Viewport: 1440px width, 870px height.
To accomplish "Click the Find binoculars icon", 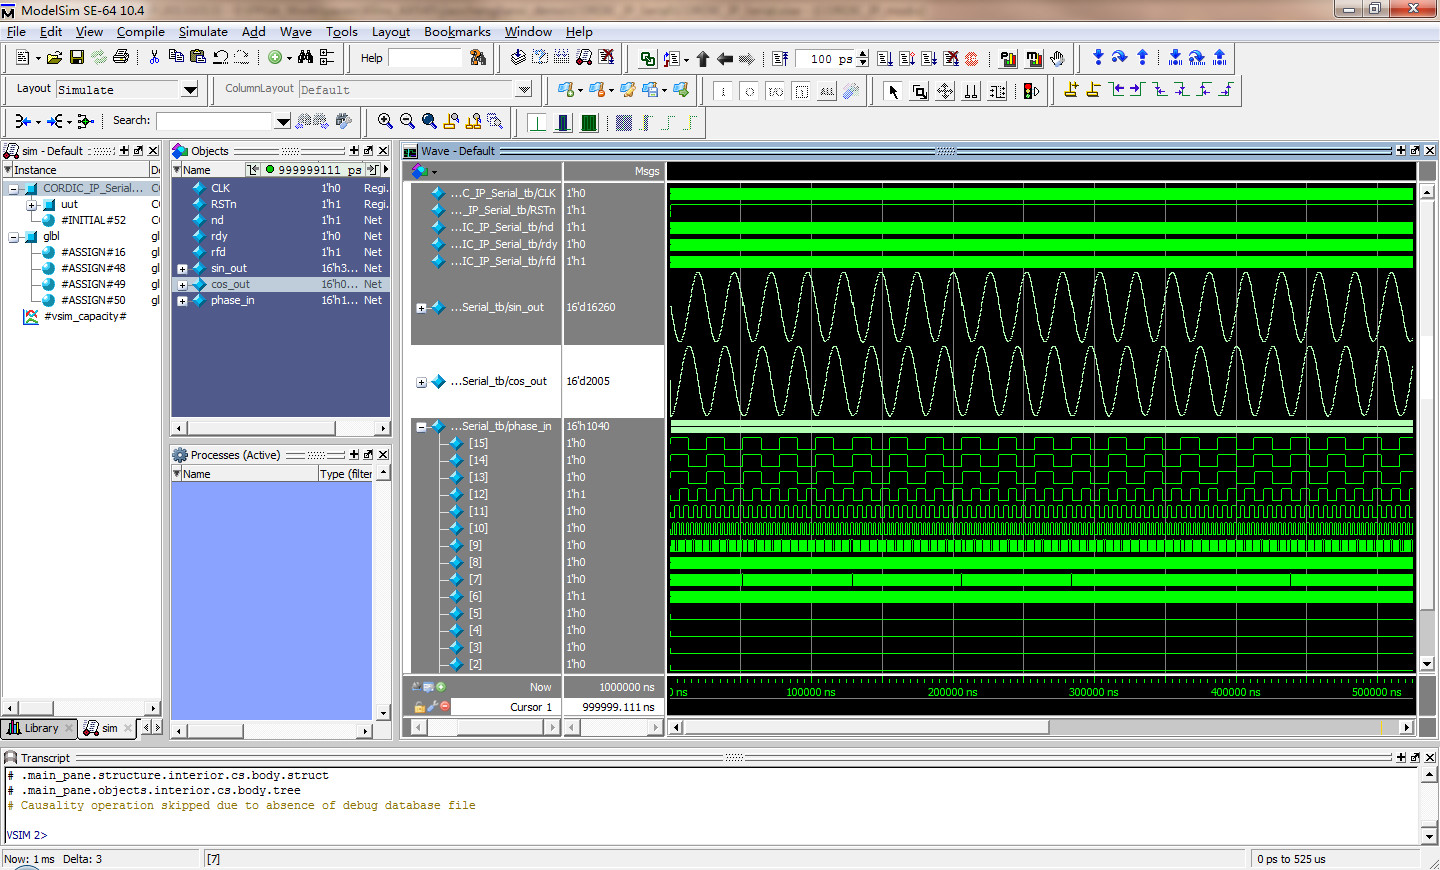I will point(305,58).
